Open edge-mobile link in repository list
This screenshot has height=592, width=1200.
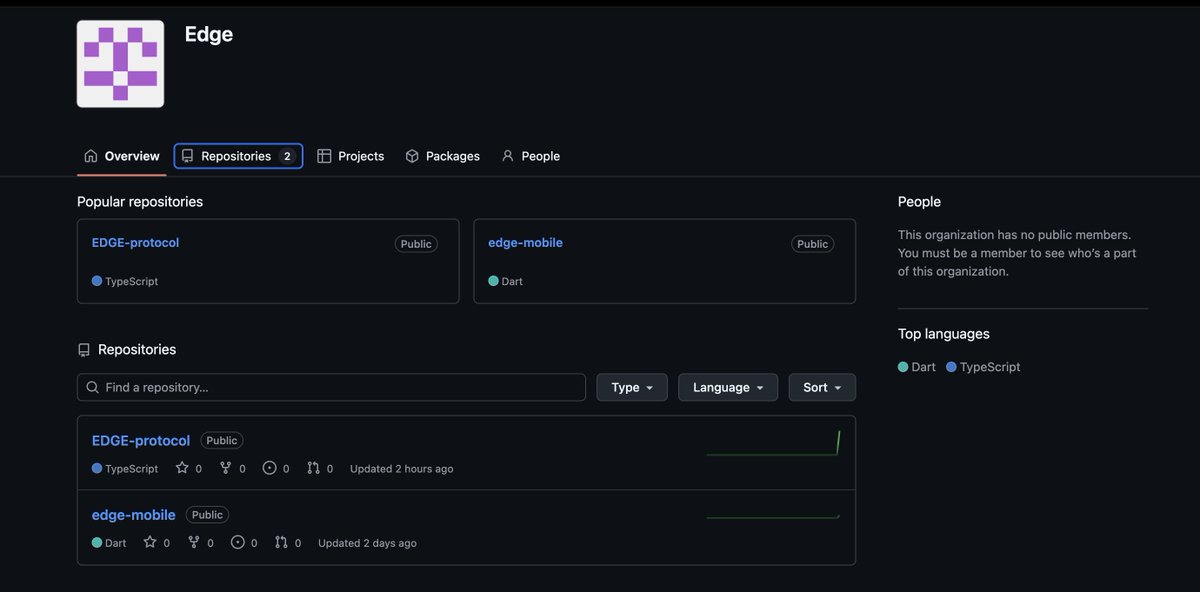point(134,514)
